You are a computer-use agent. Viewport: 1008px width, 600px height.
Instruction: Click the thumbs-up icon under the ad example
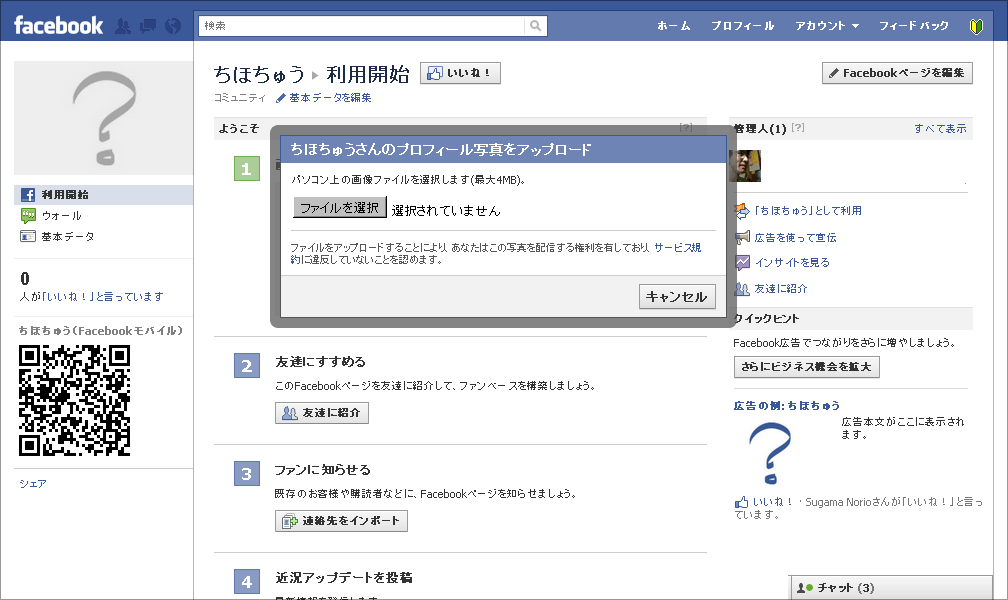click(741, 502)
